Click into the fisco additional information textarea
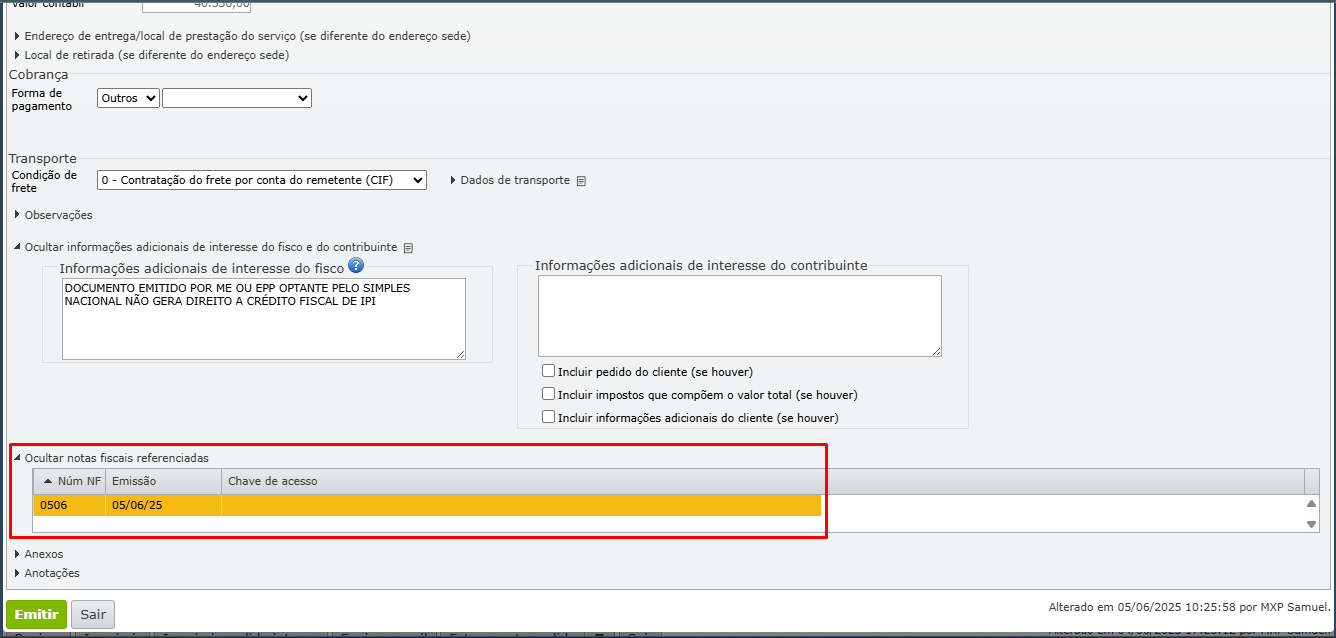Screen dimensions: 1336x638 (x=264, y=319)
